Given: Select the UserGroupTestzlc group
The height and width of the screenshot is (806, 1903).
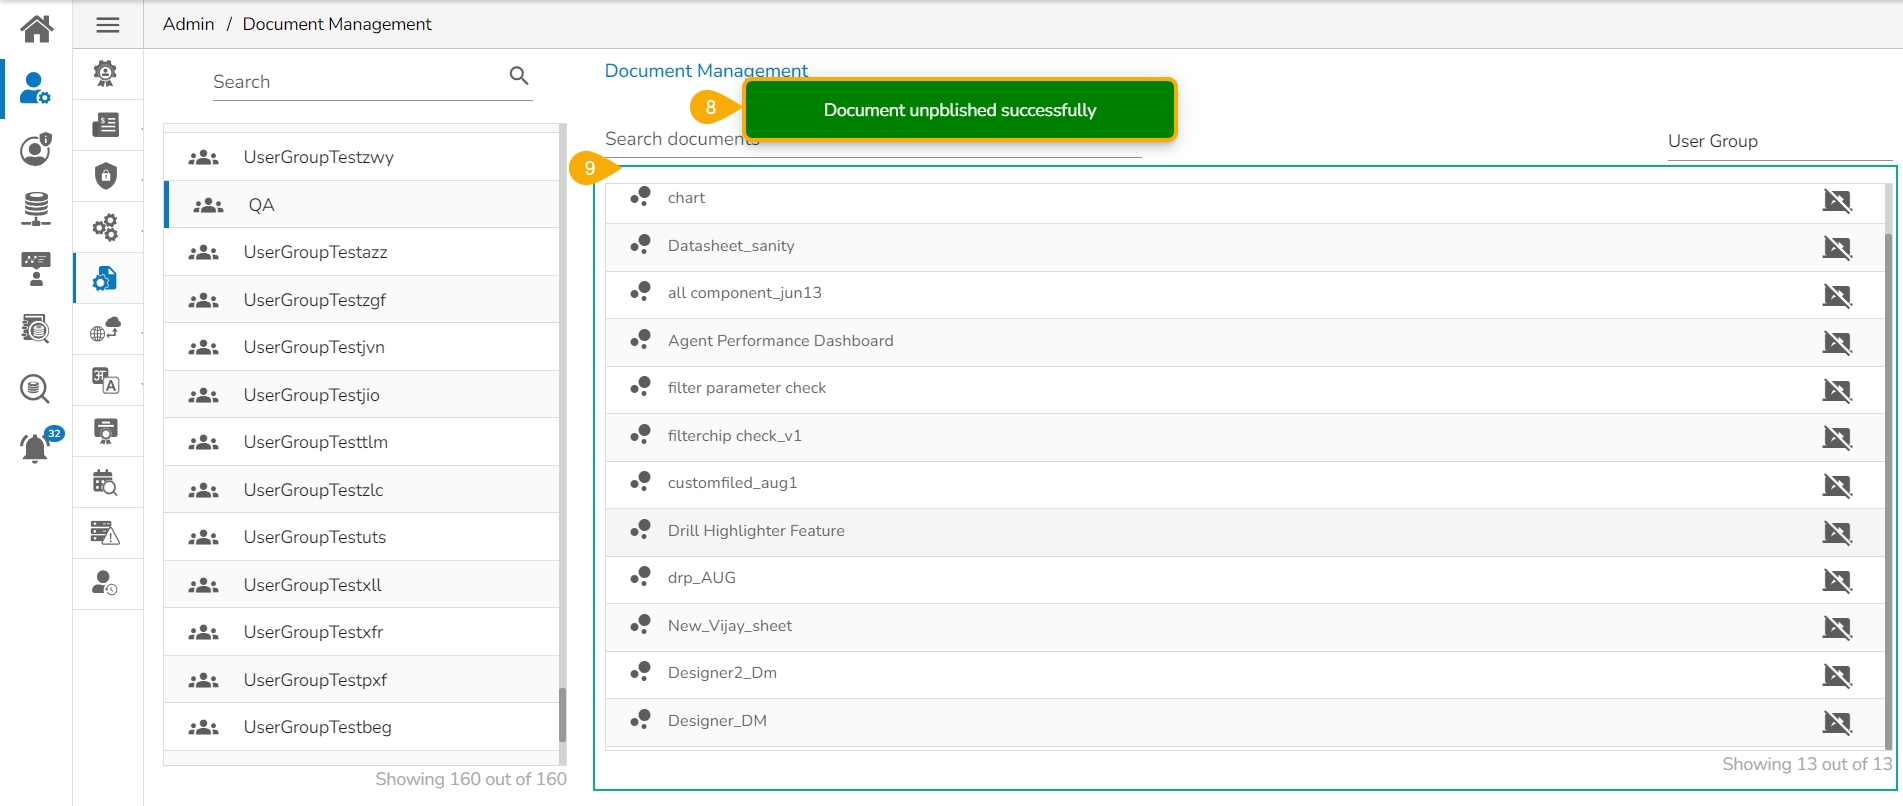Looking at the screenshot, I should 361,490.
